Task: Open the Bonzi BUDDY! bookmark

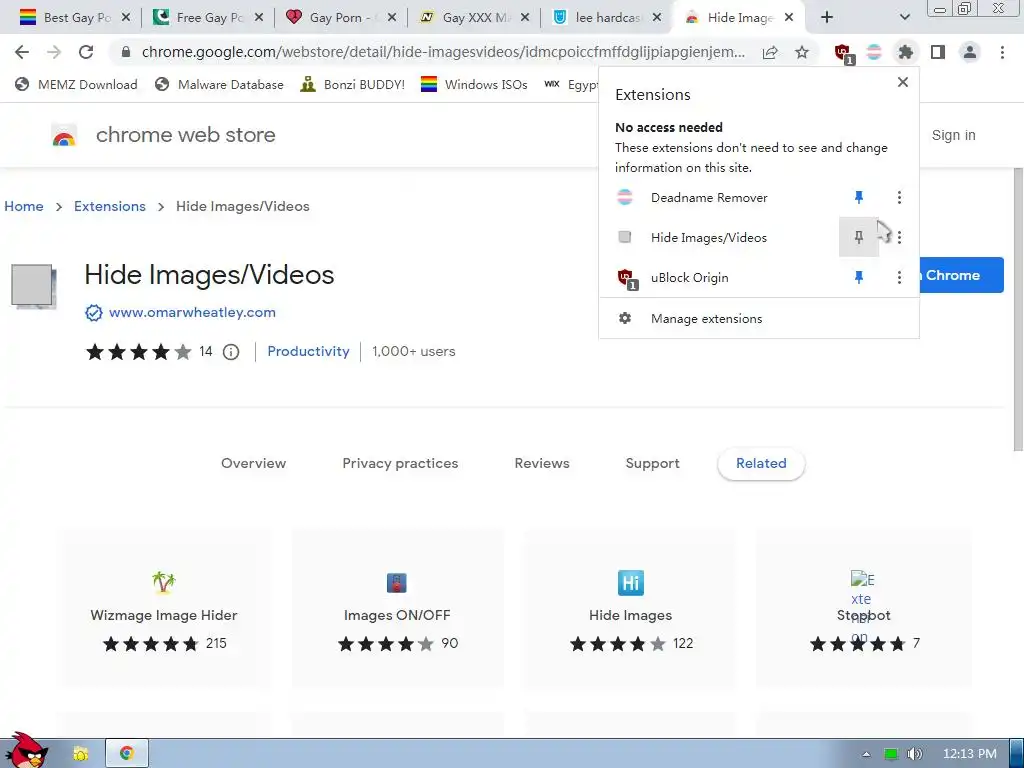Action: click(353, 84)
